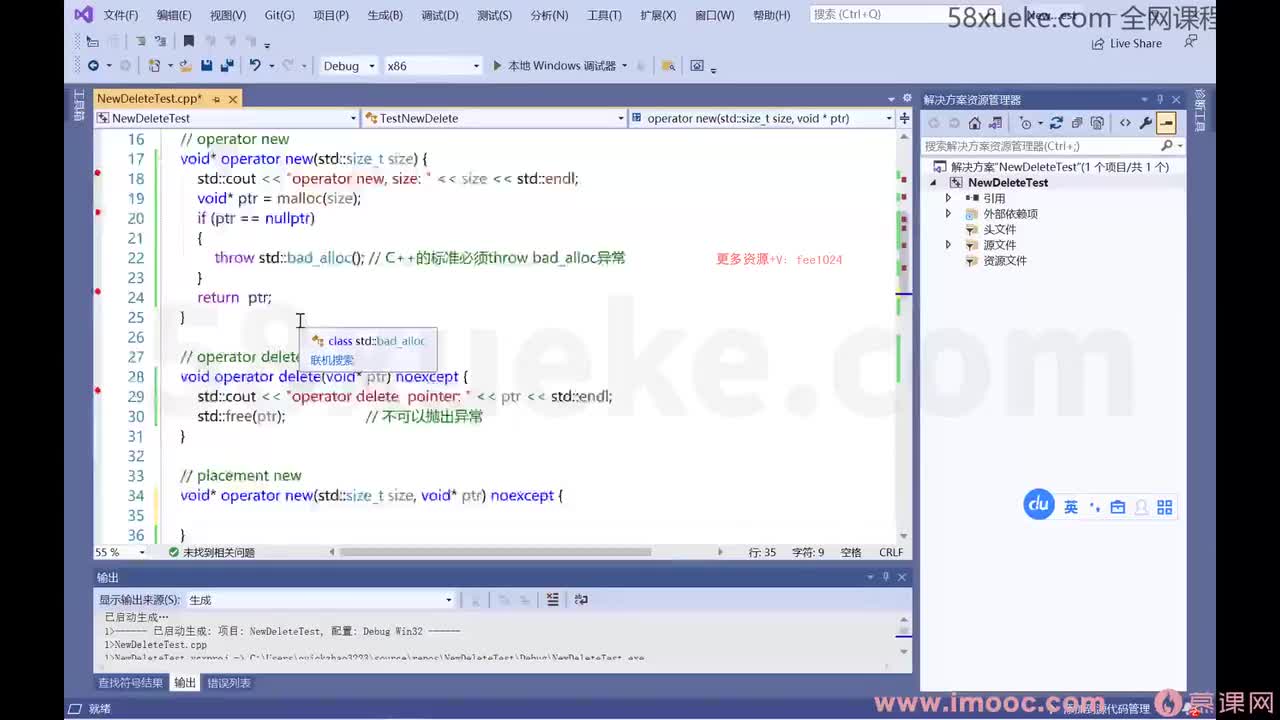1280x720 pixels.
Task: Click switch views icon in Solution Explorer
Action: tap(995, 123)
